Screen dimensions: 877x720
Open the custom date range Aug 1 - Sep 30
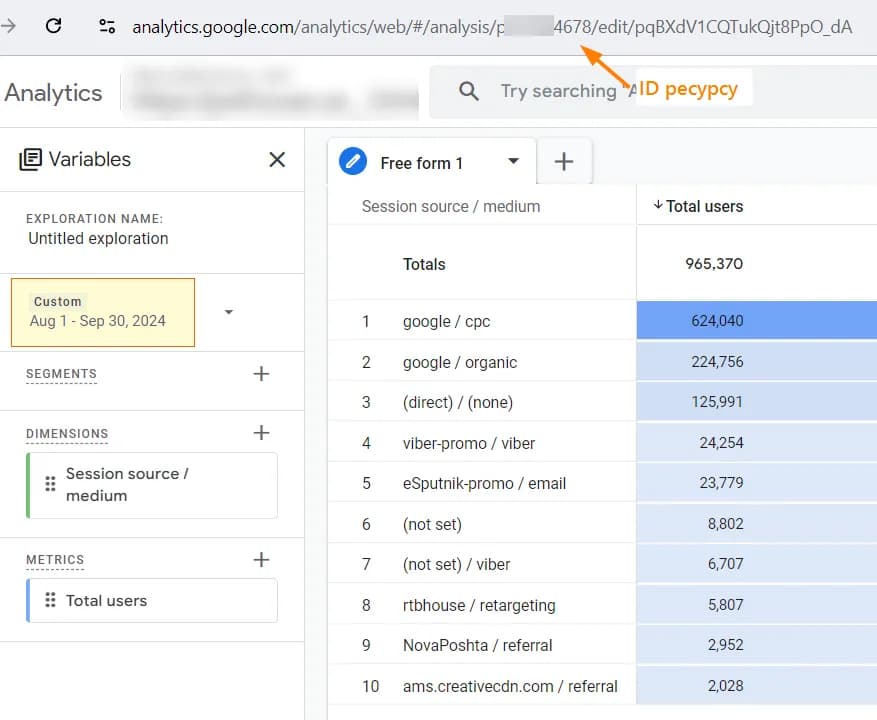coord(103,312)
